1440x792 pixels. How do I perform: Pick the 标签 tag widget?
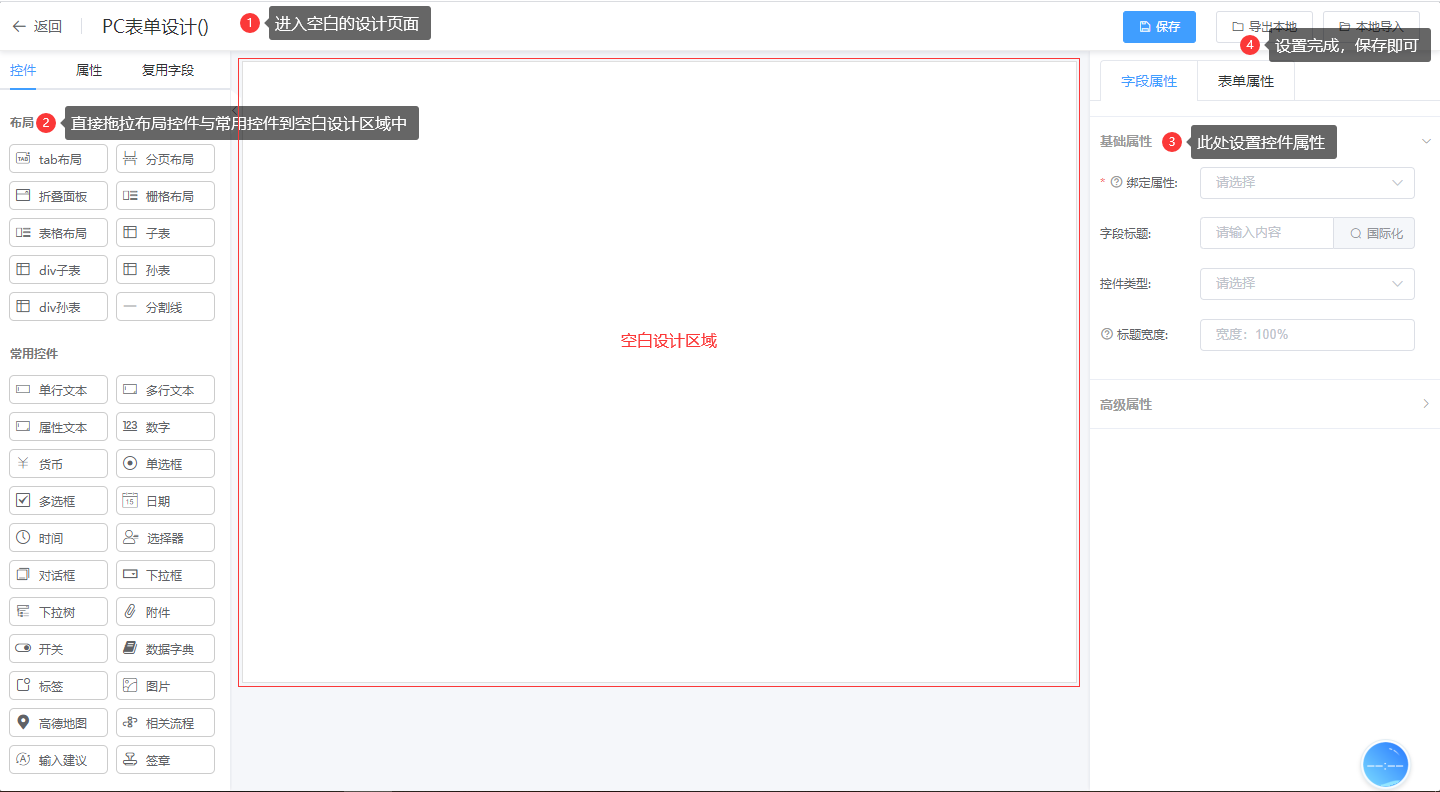(58, 686)
